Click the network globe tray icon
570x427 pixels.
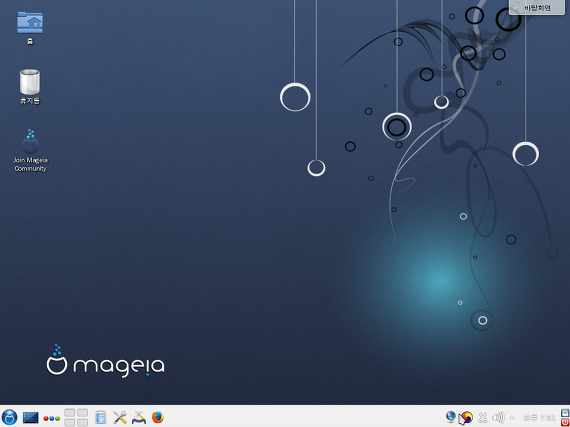(x=451, y=417)
